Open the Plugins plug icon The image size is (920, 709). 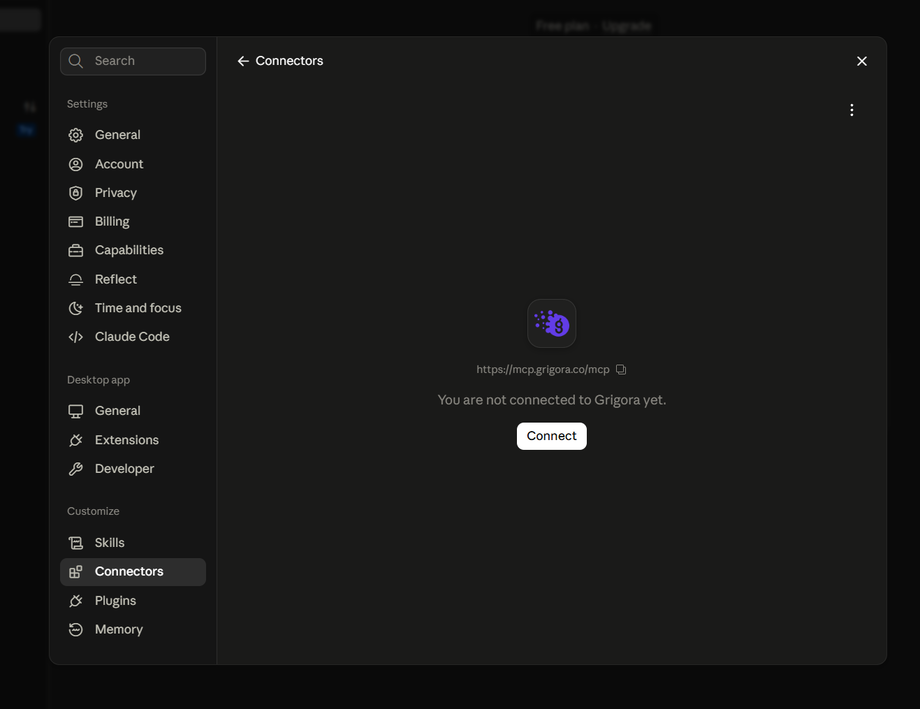click(x=76, y=601)
